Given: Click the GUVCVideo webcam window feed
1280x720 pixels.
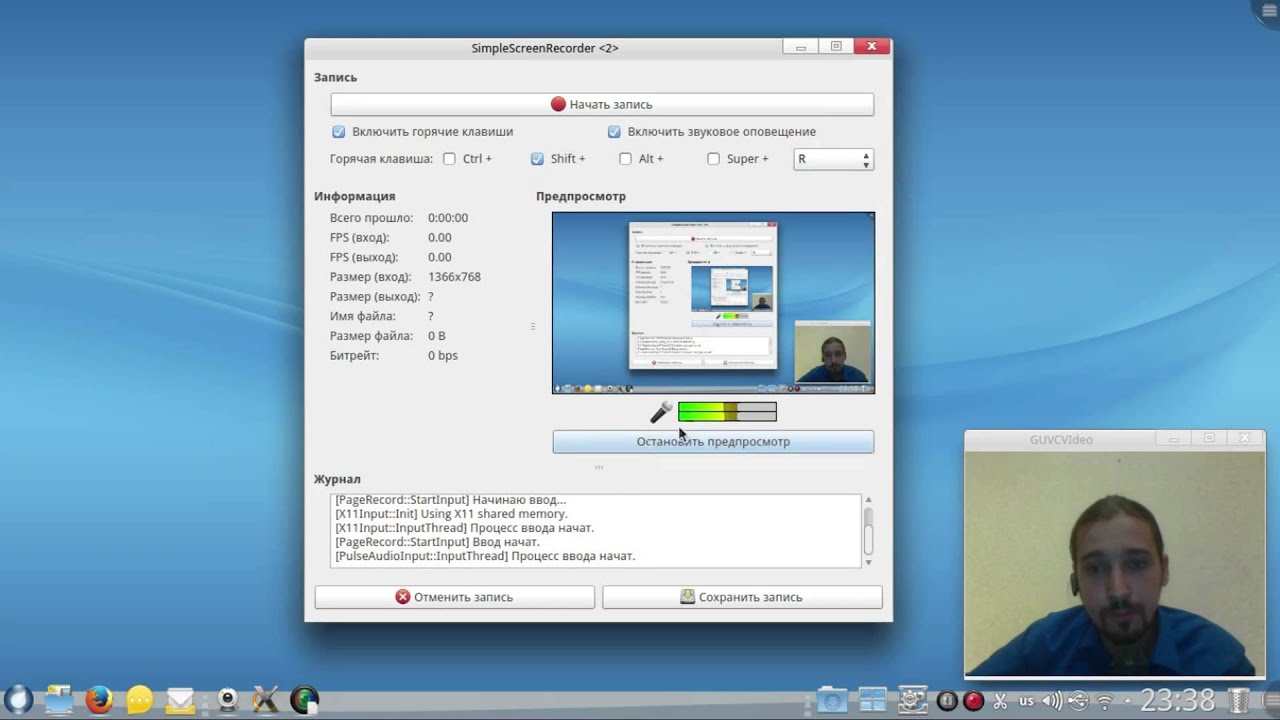Looking at the screenshot, I should click(x=1115, y=564).
